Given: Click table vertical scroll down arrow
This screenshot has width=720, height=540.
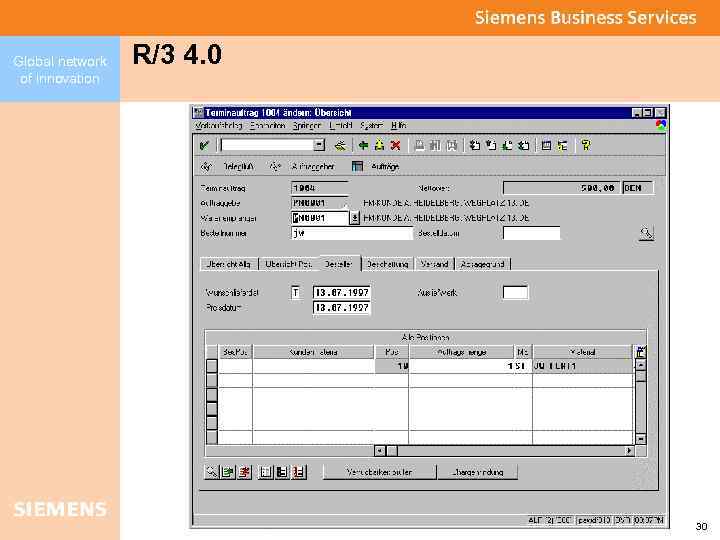Looking at the screenshot, I should (640, 439).
